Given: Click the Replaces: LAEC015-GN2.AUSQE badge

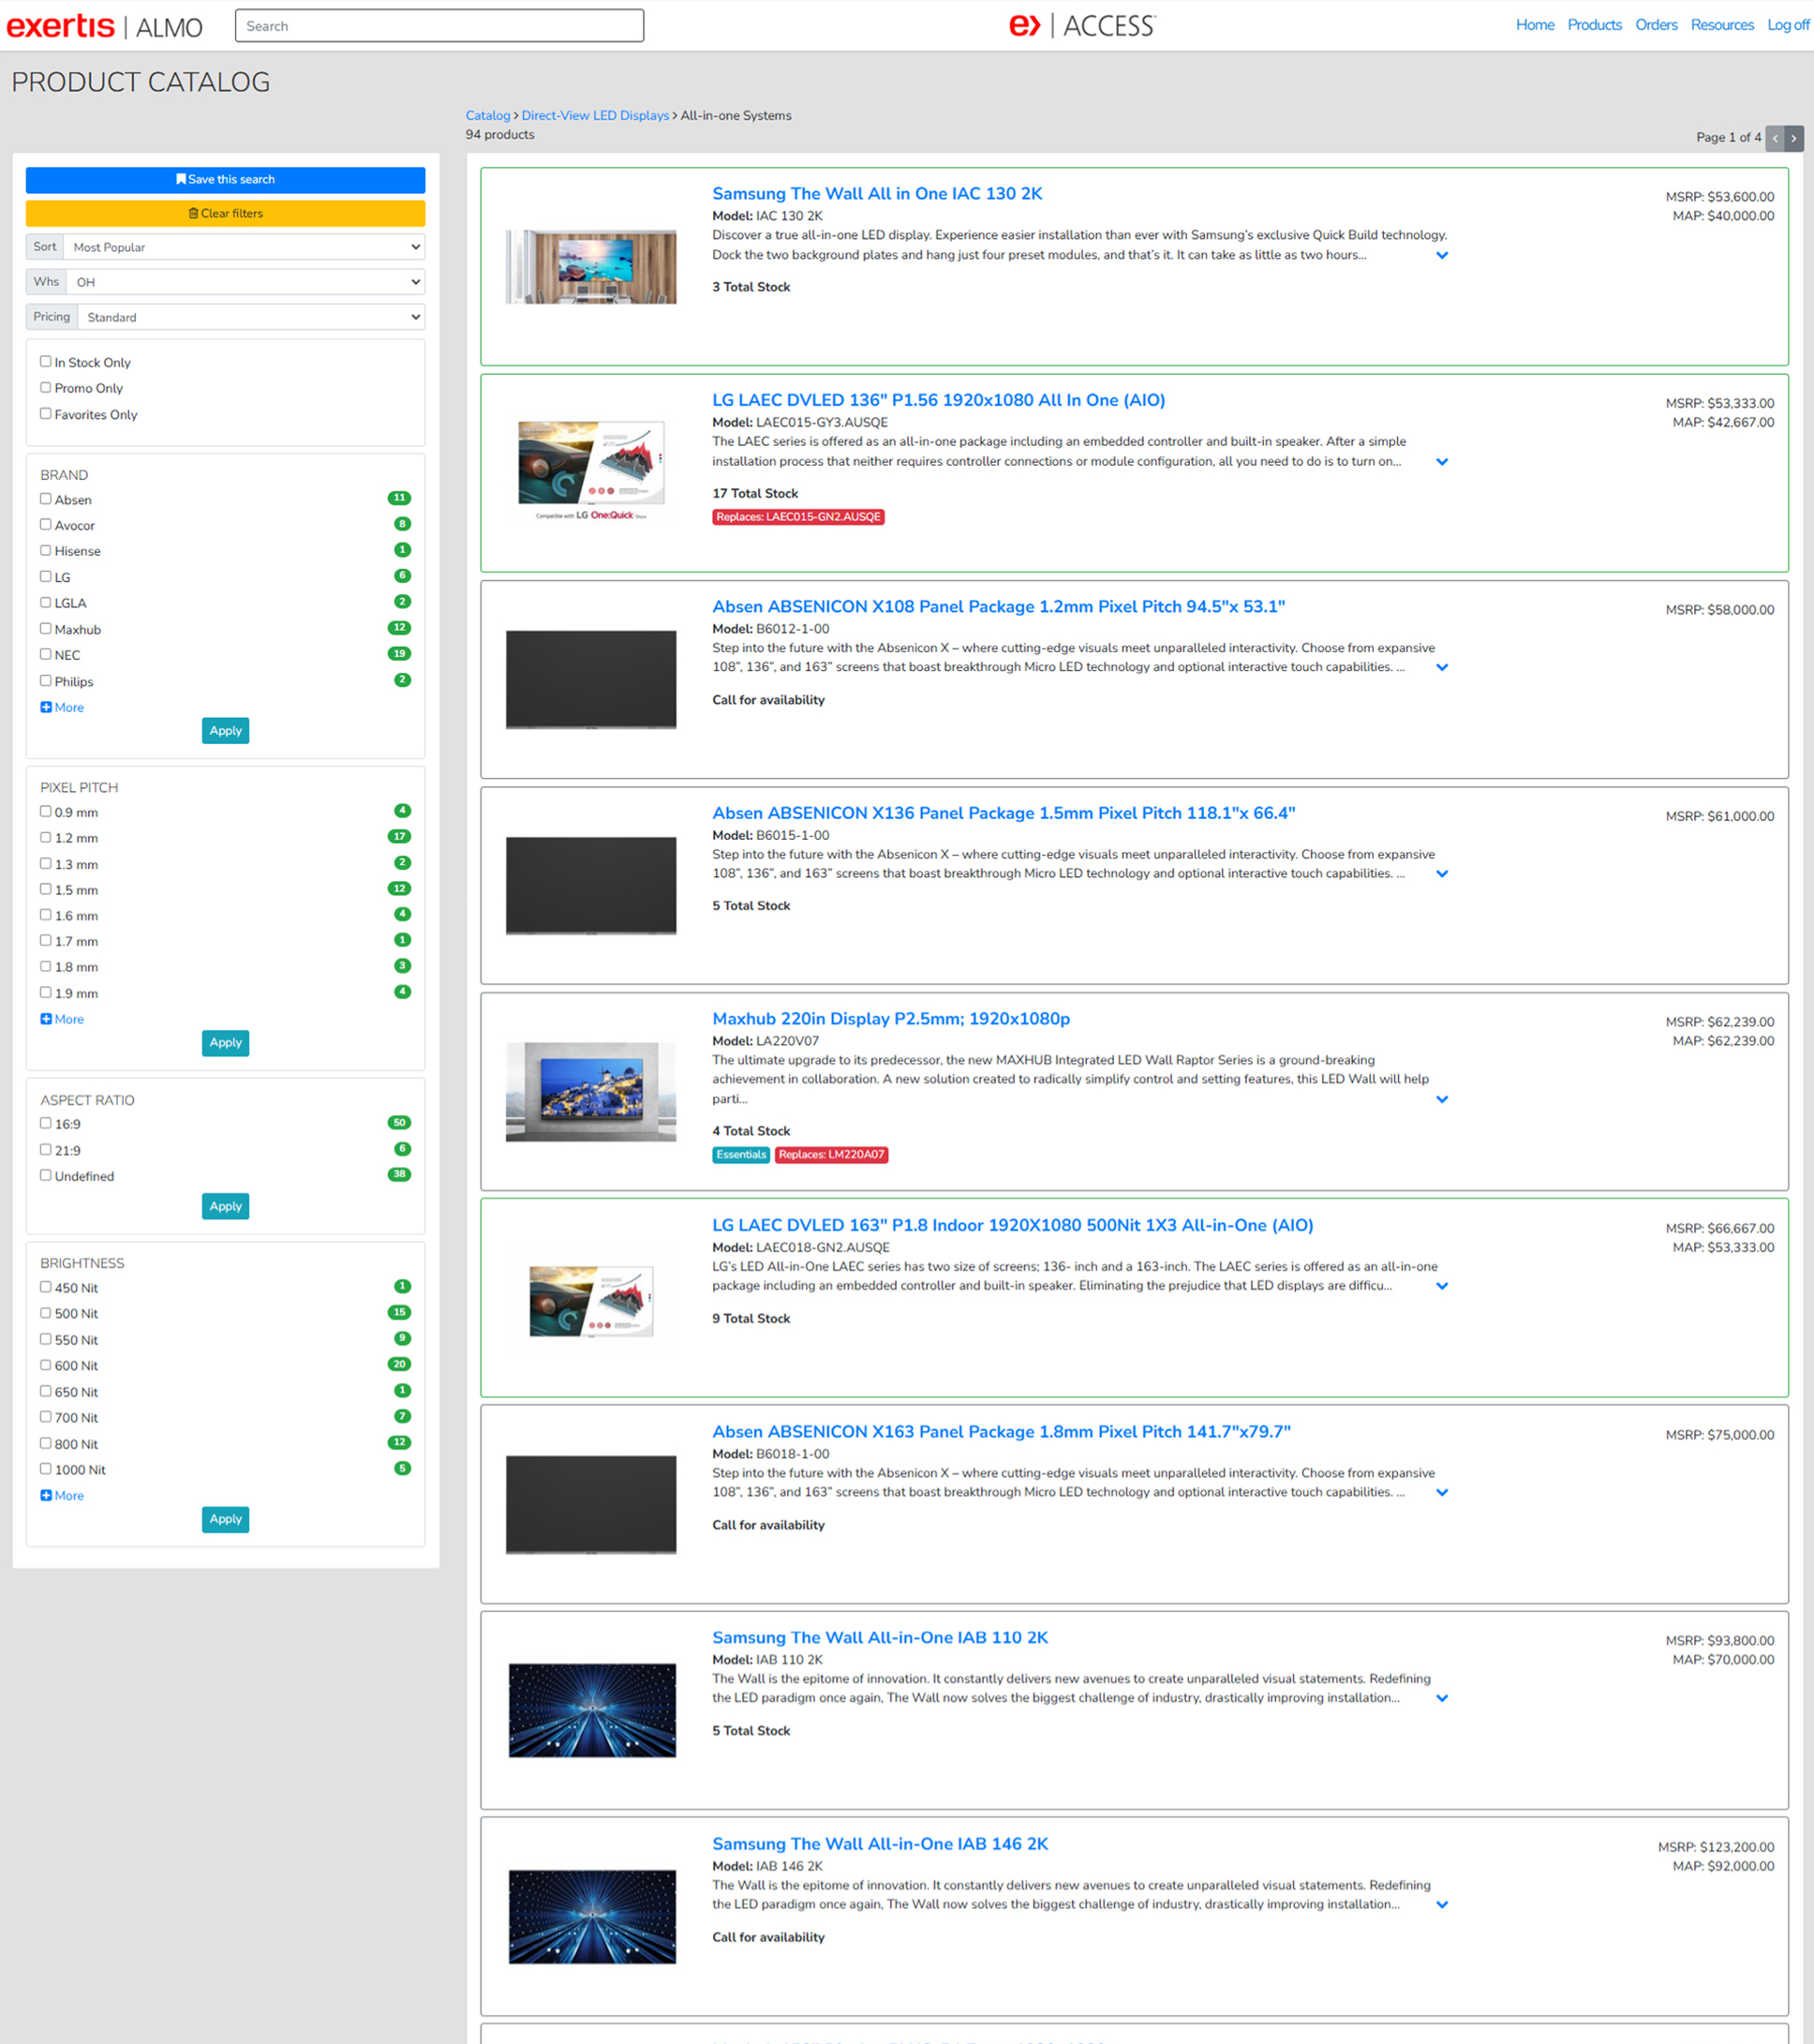Looking at the screenshot, I should tap(798, 517).
